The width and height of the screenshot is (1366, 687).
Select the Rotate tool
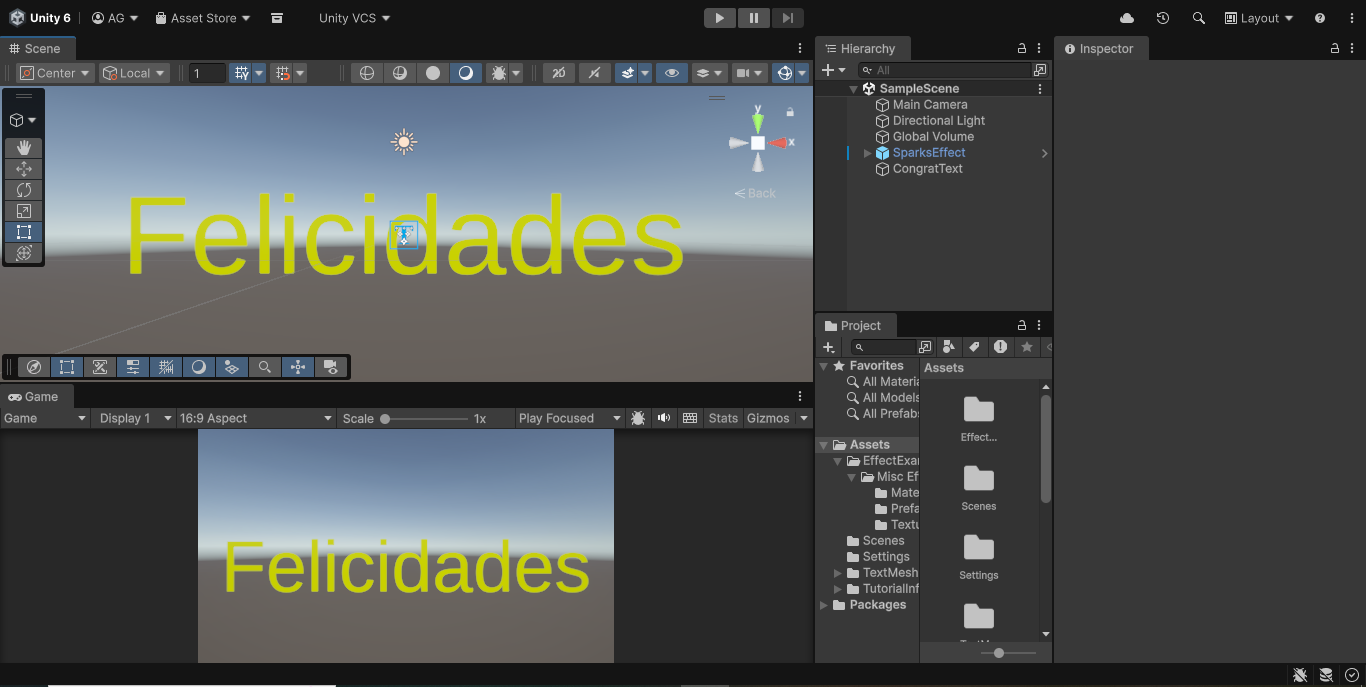click(24, 190)
